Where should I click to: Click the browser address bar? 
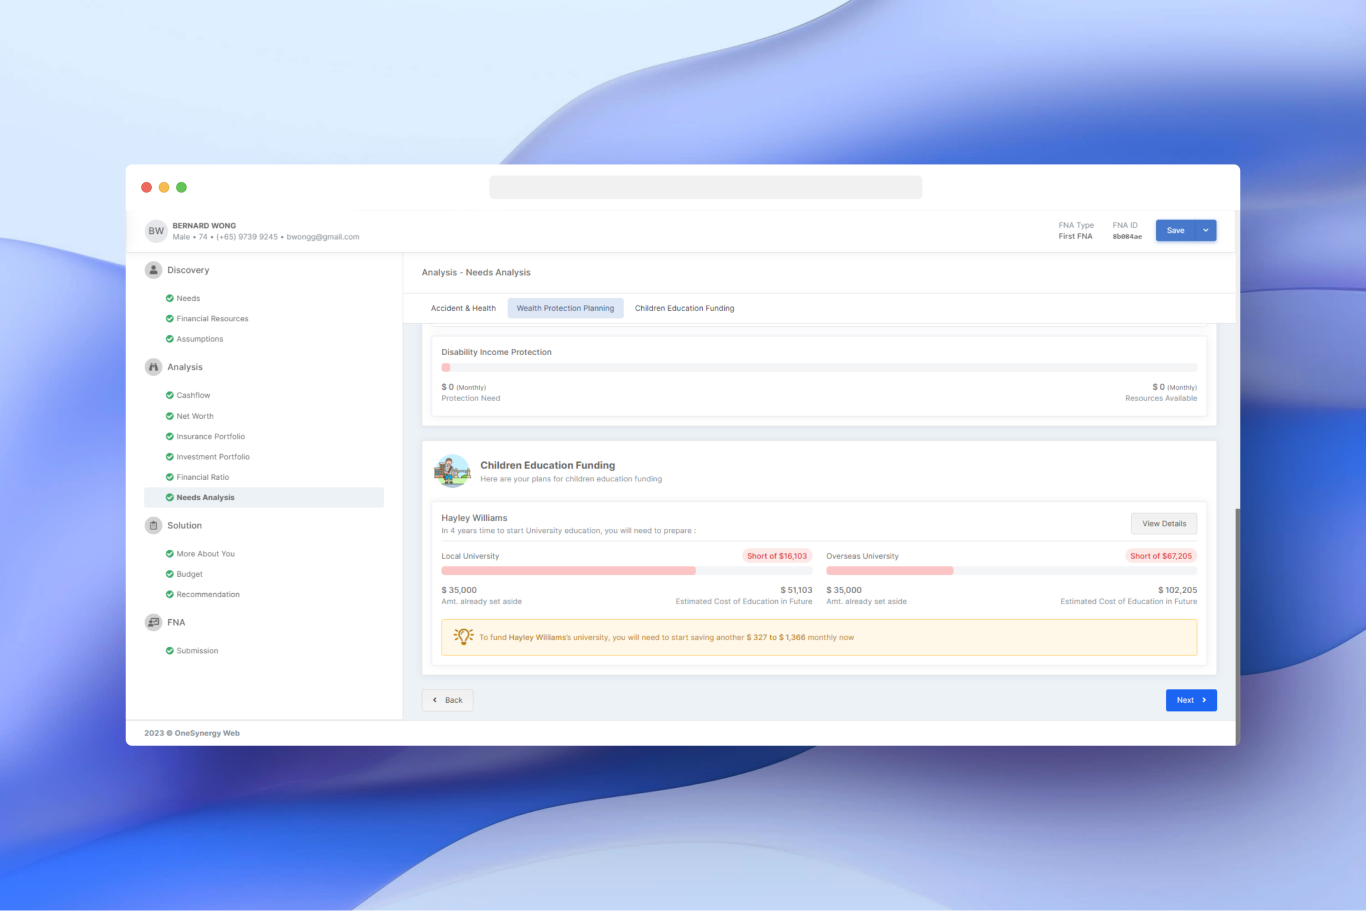(x=705, y=188)
